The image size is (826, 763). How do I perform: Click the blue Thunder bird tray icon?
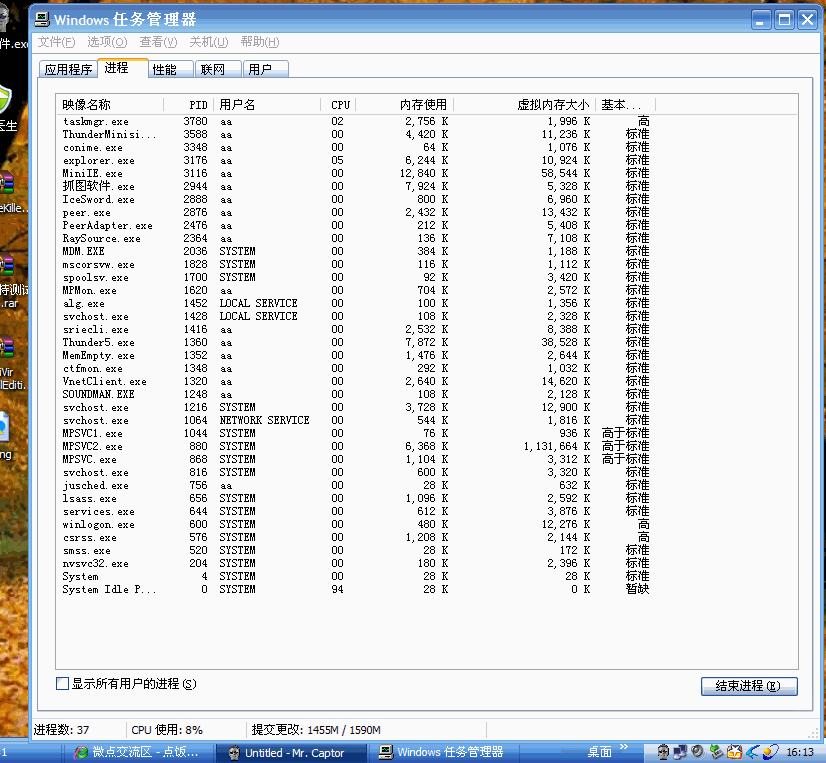[752, 752]
